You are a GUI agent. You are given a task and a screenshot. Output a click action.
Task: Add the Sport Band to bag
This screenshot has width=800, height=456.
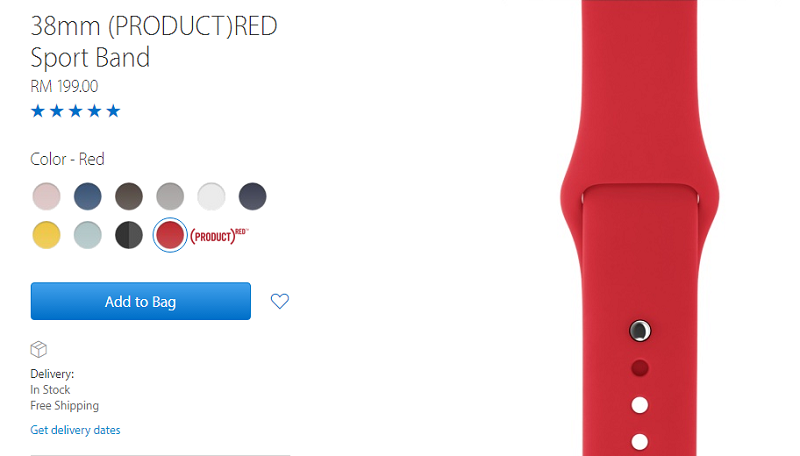point(141,301)
